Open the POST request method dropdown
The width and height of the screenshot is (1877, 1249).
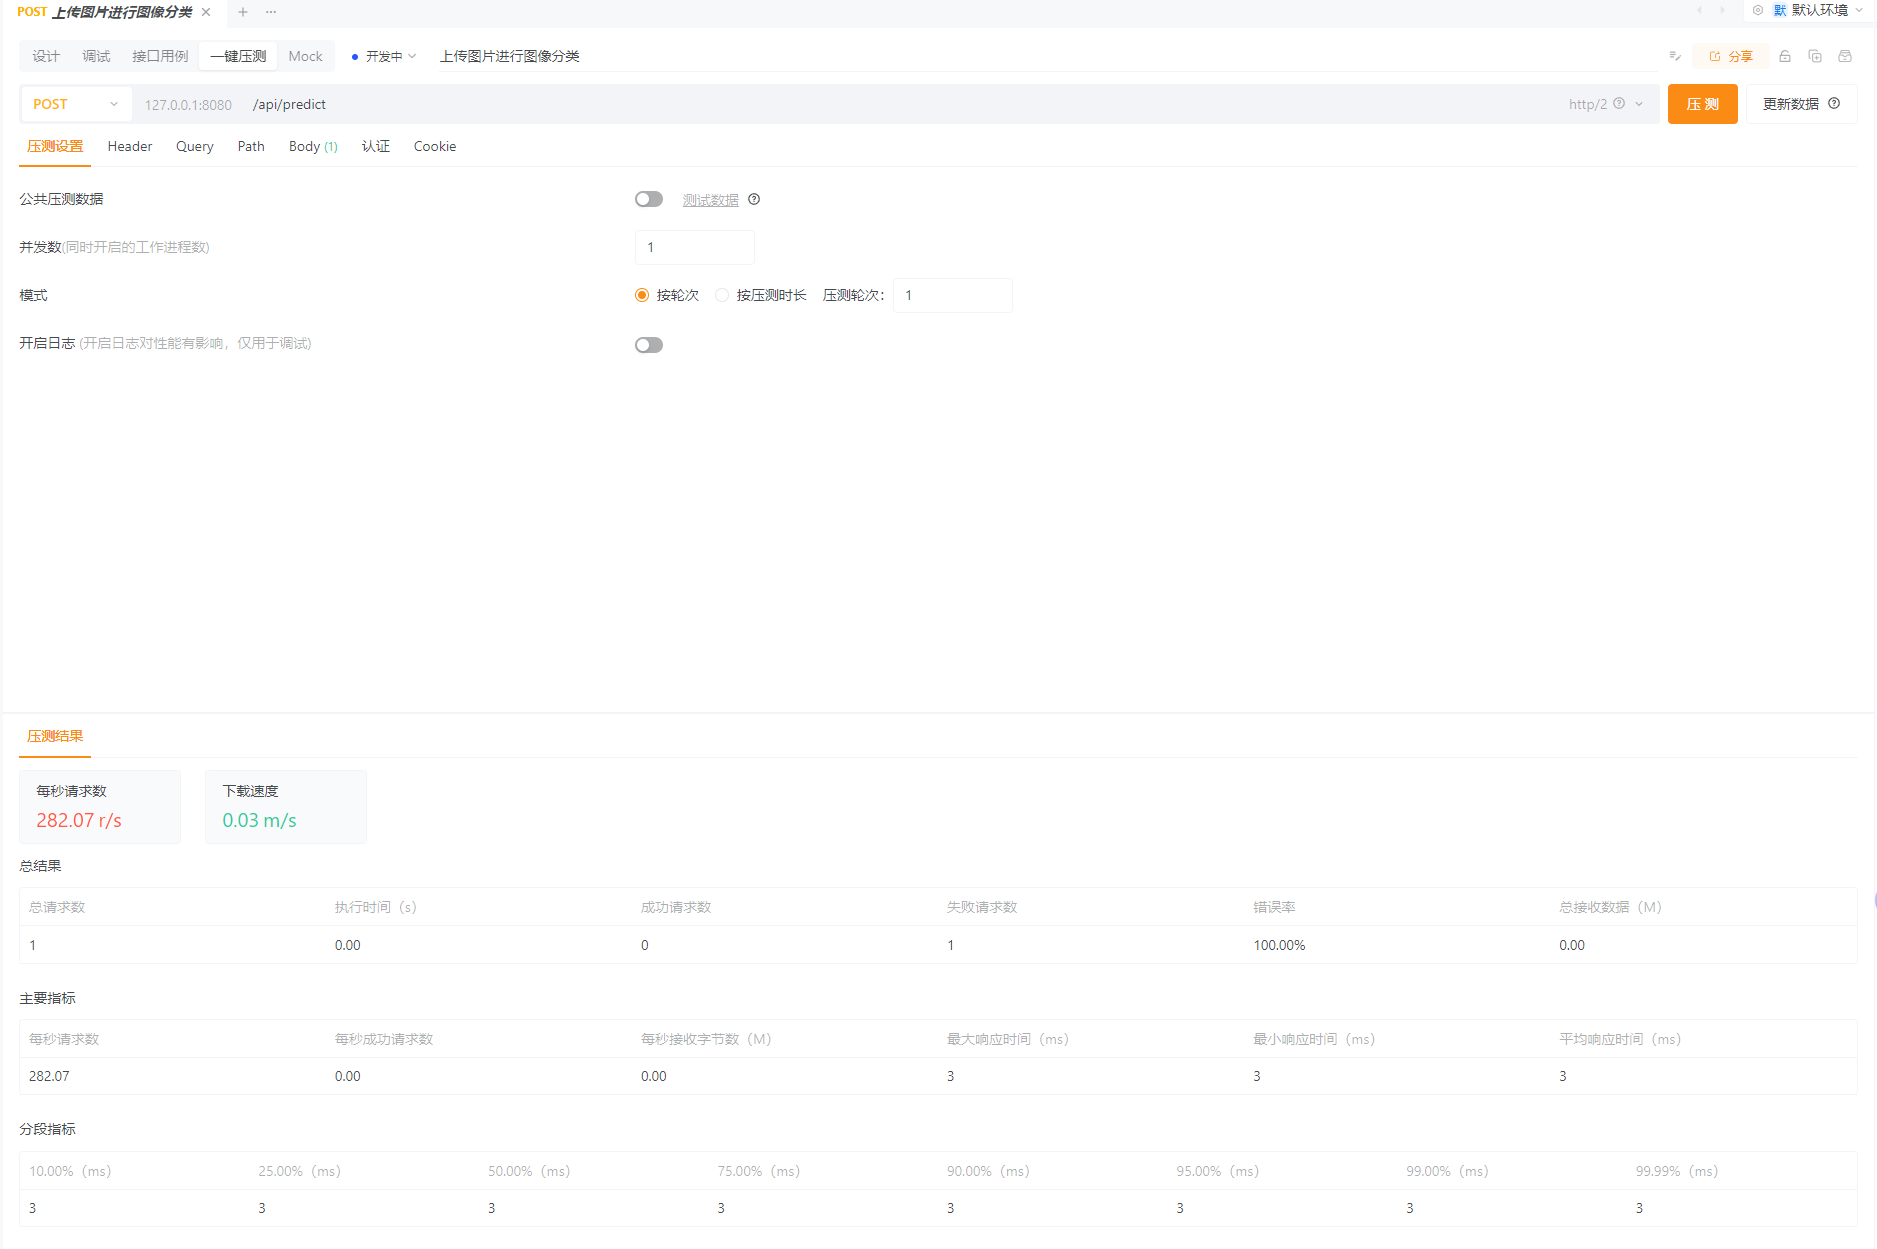[76, 104]
